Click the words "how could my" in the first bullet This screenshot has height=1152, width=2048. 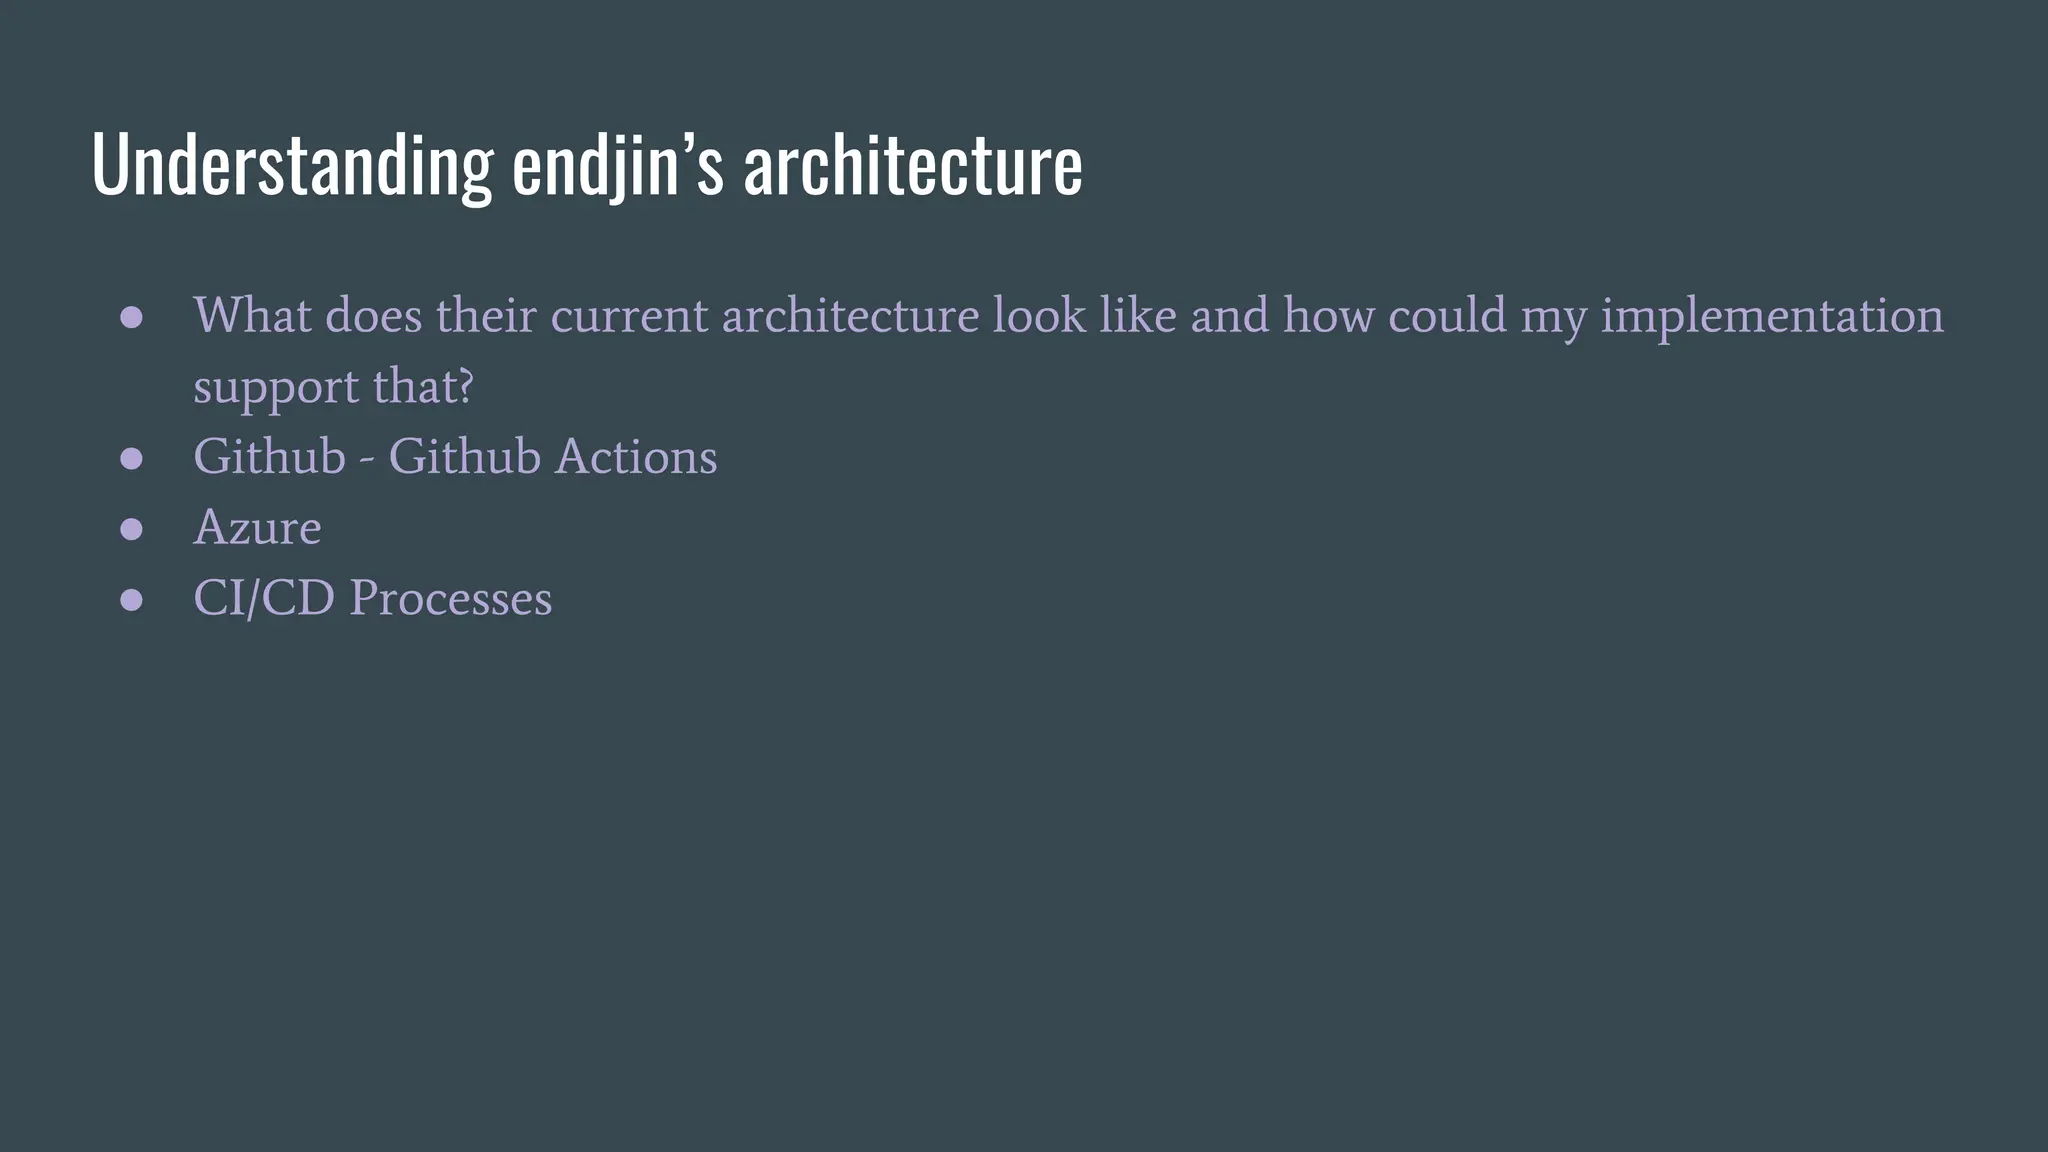(1435, 318)
